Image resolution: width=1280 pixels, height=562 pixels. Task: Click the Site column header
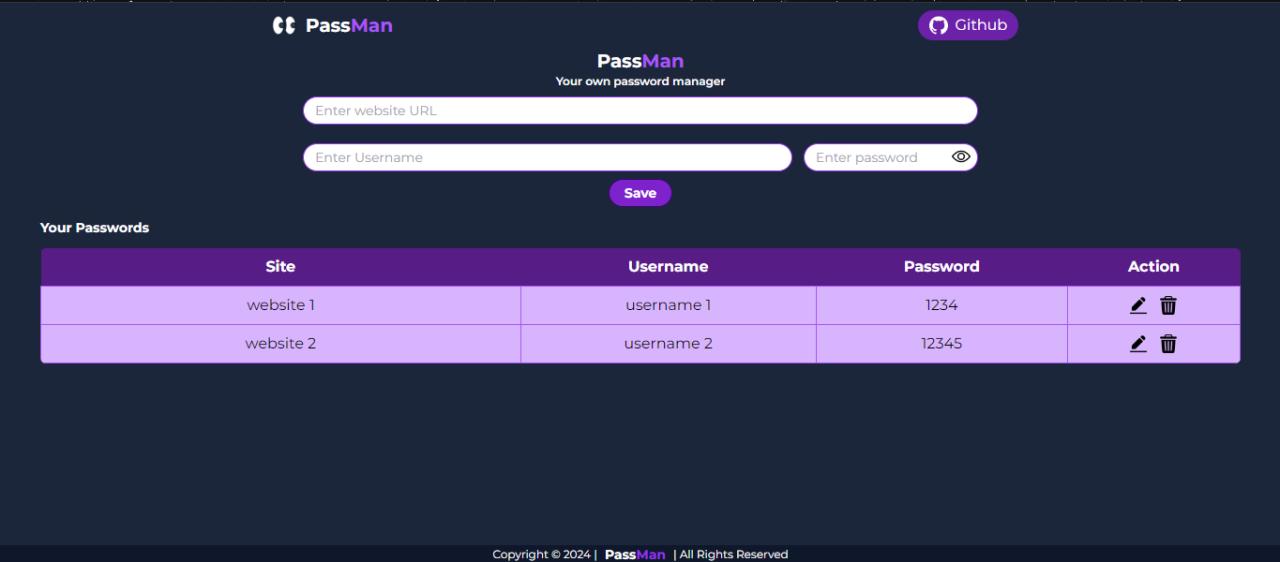280,267
